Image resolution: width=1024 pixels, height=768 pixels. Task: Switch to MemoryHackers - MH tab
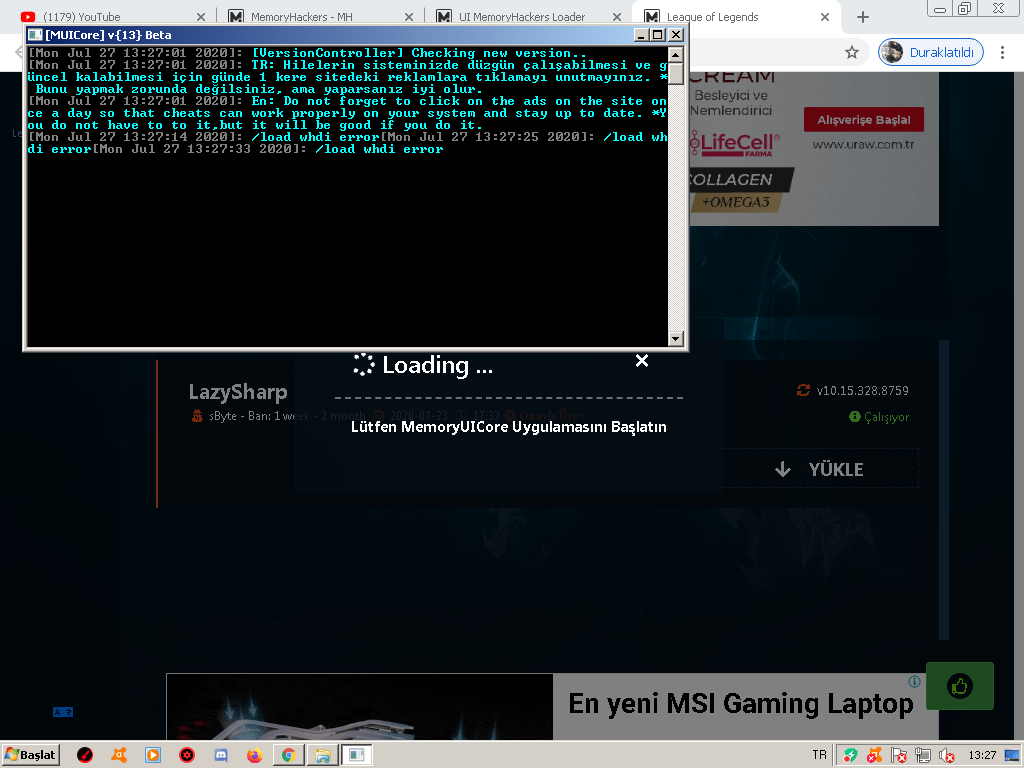pos(320,17)
